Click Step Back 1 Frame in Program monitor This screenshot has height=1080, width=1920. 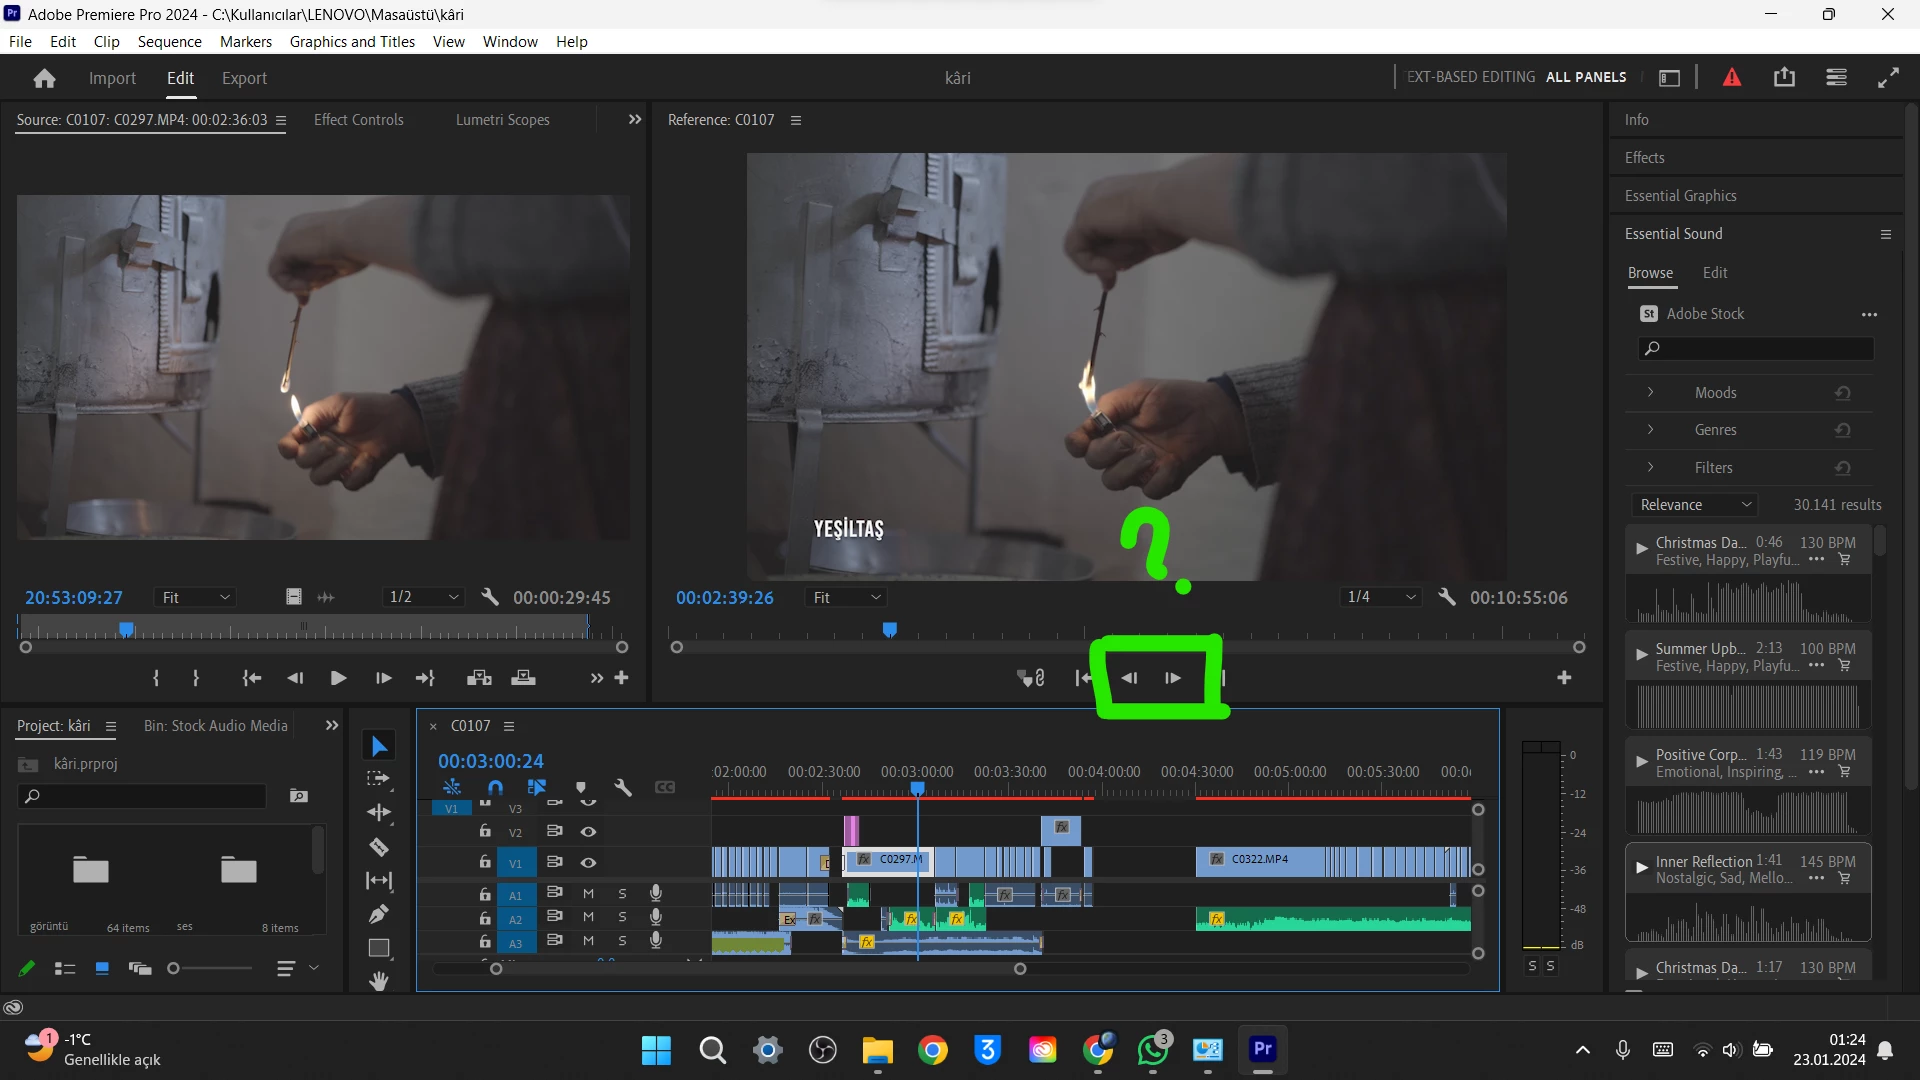(x=1129, y=678)
